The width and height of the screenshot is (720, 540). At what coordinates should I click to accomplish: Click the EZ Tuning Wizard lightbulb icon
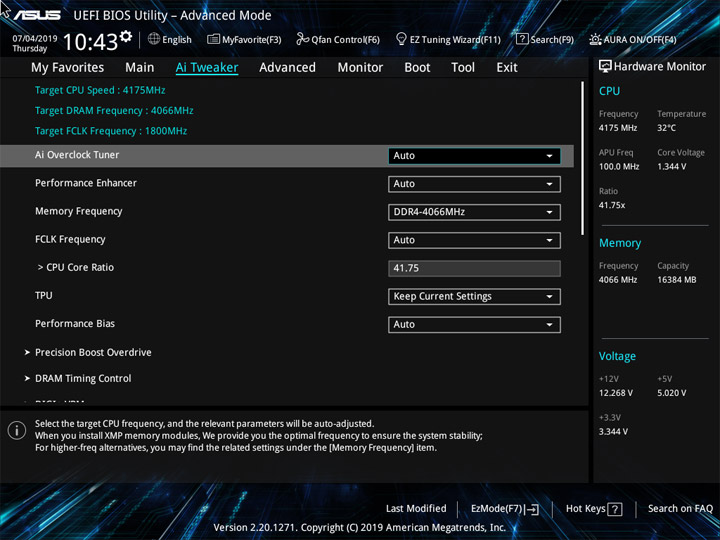click(x=401, y=39)
